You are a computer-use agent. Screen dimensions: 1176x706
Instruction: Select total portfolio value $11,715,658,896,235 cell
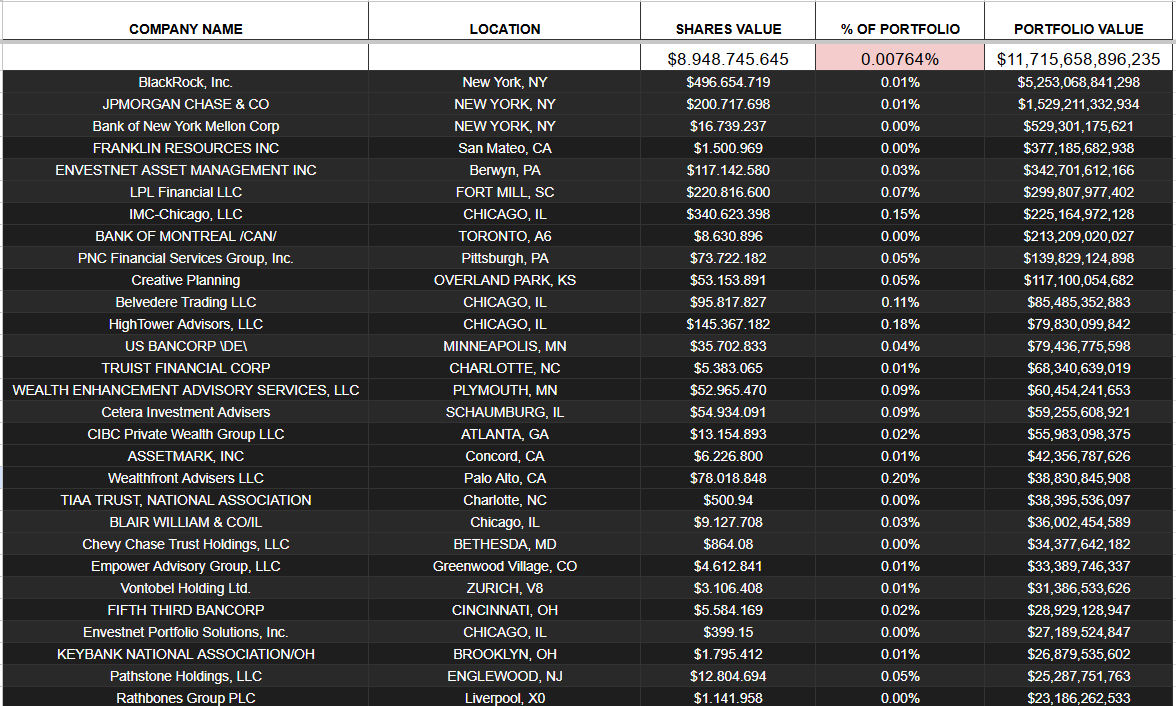pyautogui.click(x=1078, y=59)
